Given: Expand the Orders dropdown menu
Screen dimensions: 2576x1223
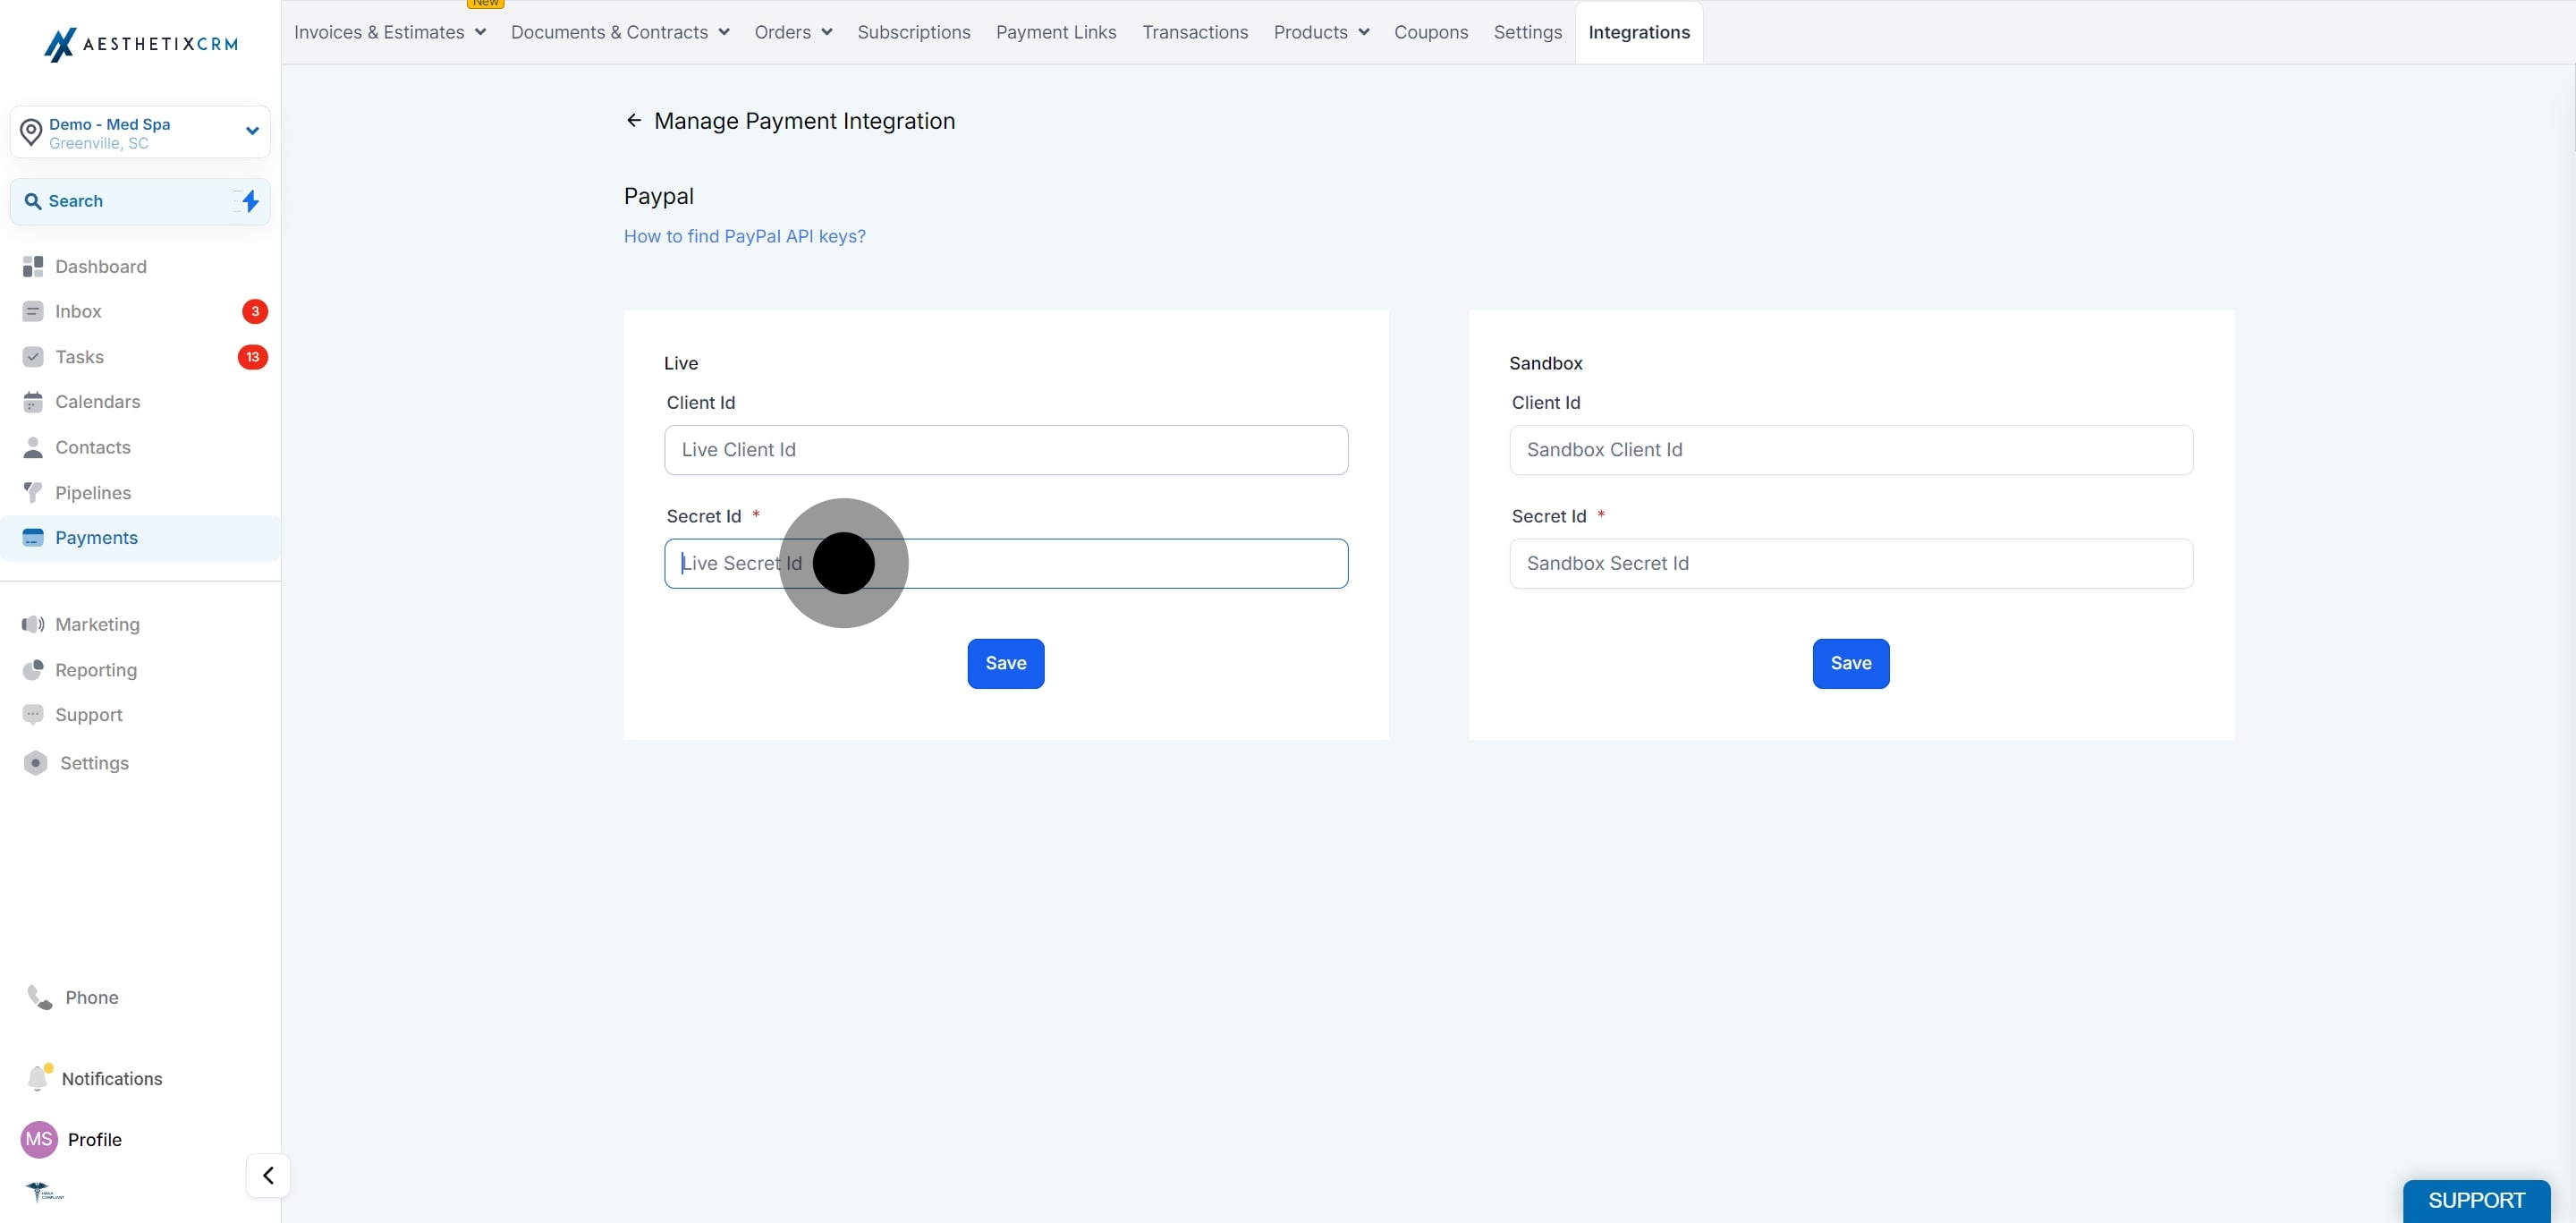Looking at the screenshot, I should click(x=793, y=32).
